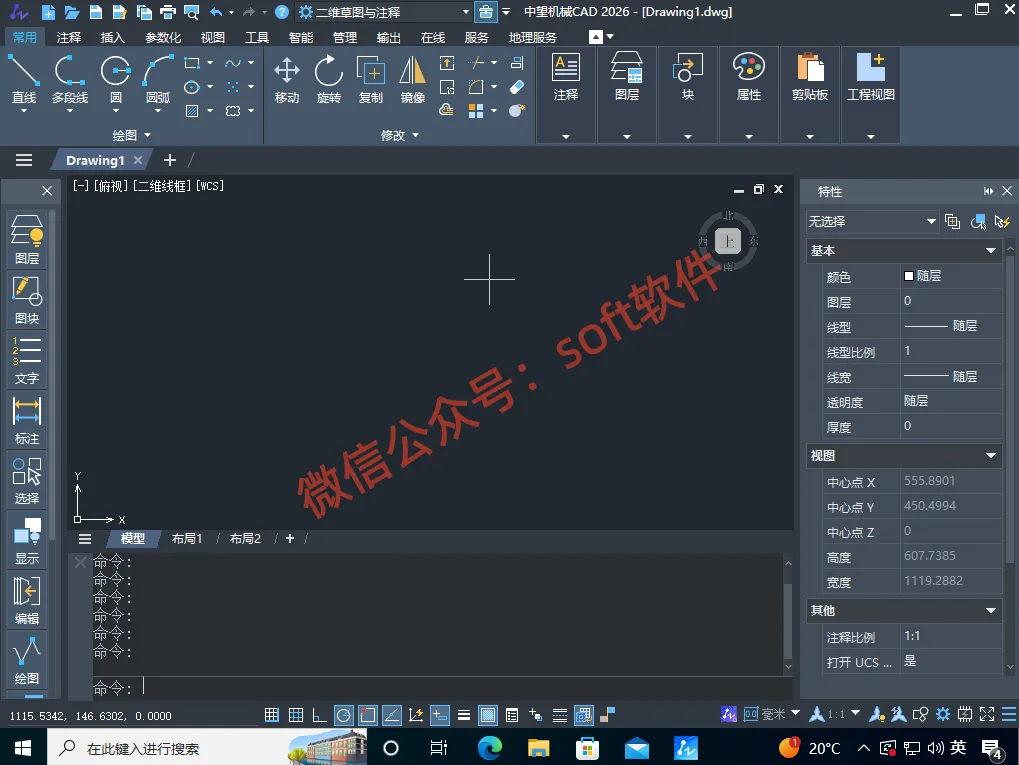
Task: Collapse the 视图 properties section
Action: tap(990, 456)
